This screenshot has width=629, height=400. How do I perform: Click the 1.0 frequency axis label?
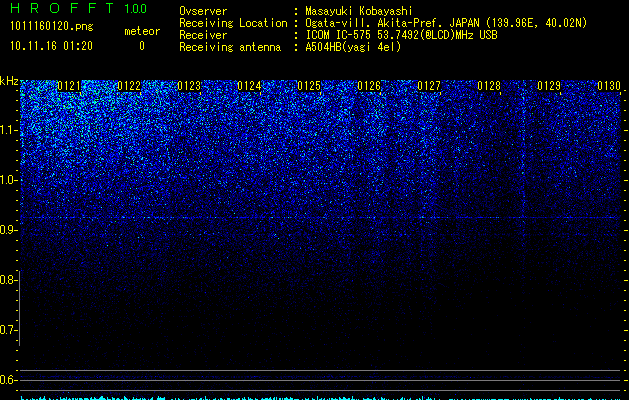point(9,180)
